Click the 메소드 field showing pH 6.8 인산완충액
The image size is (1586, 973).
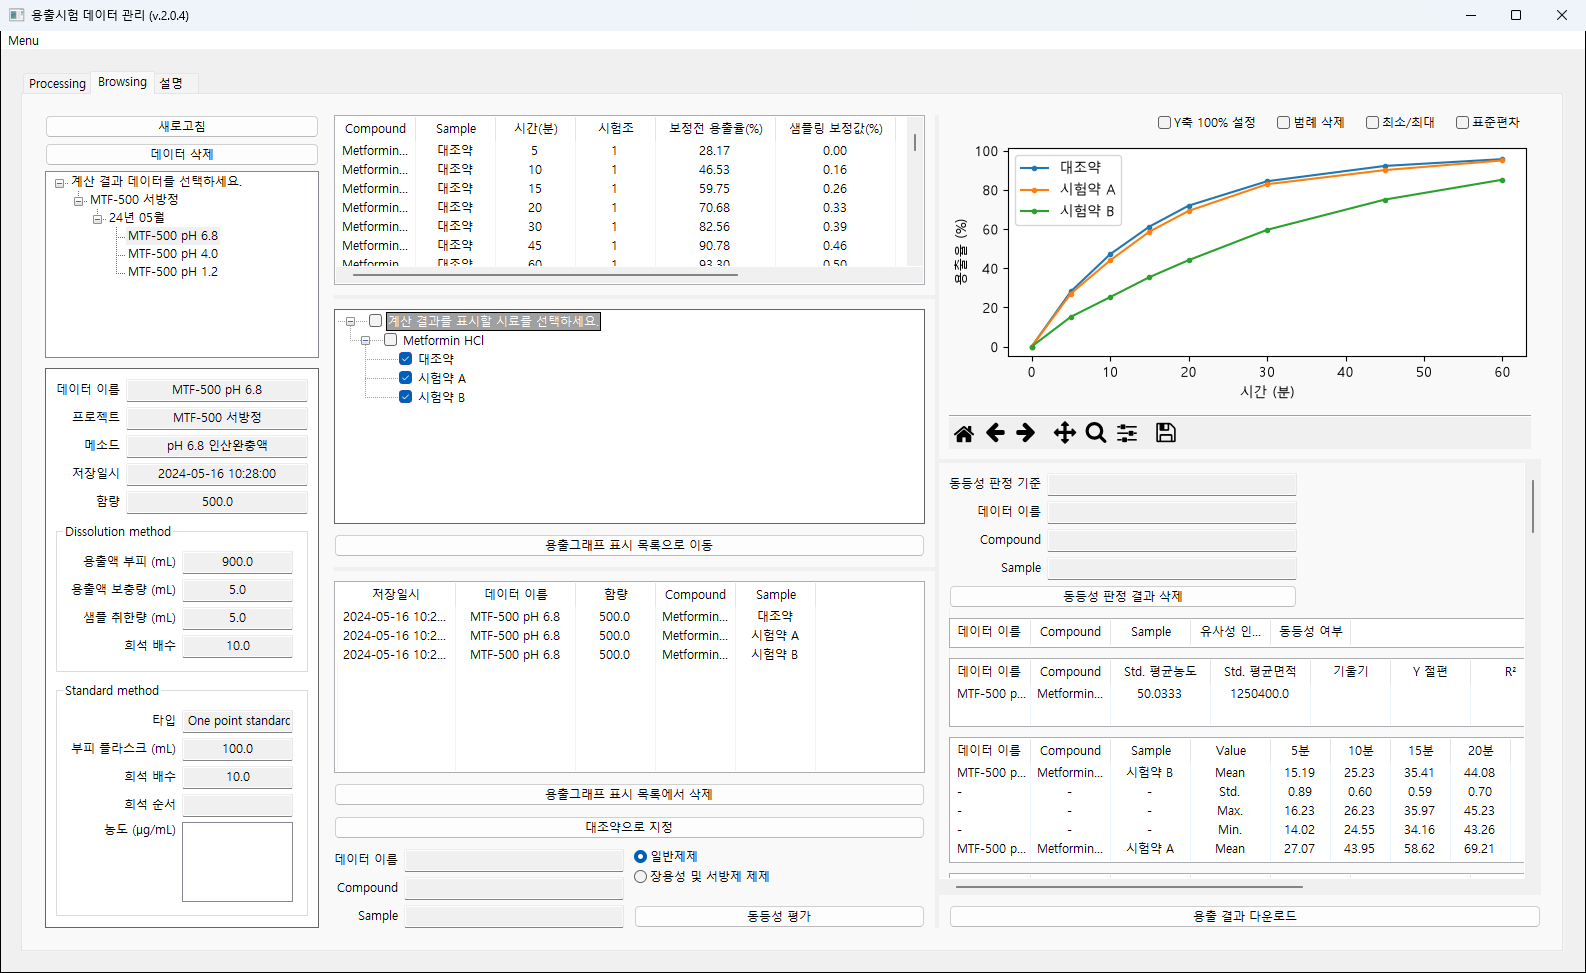217,446
